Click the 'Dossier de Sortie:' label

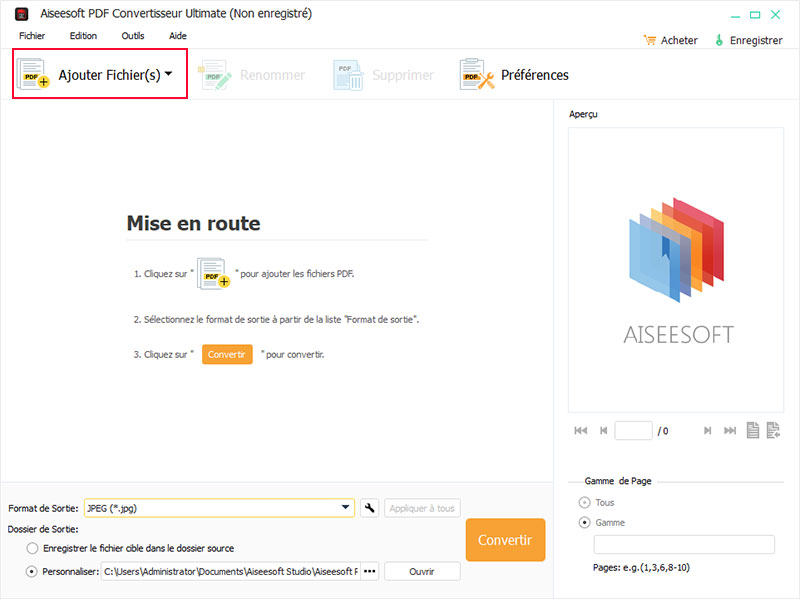tap(43, 529)
